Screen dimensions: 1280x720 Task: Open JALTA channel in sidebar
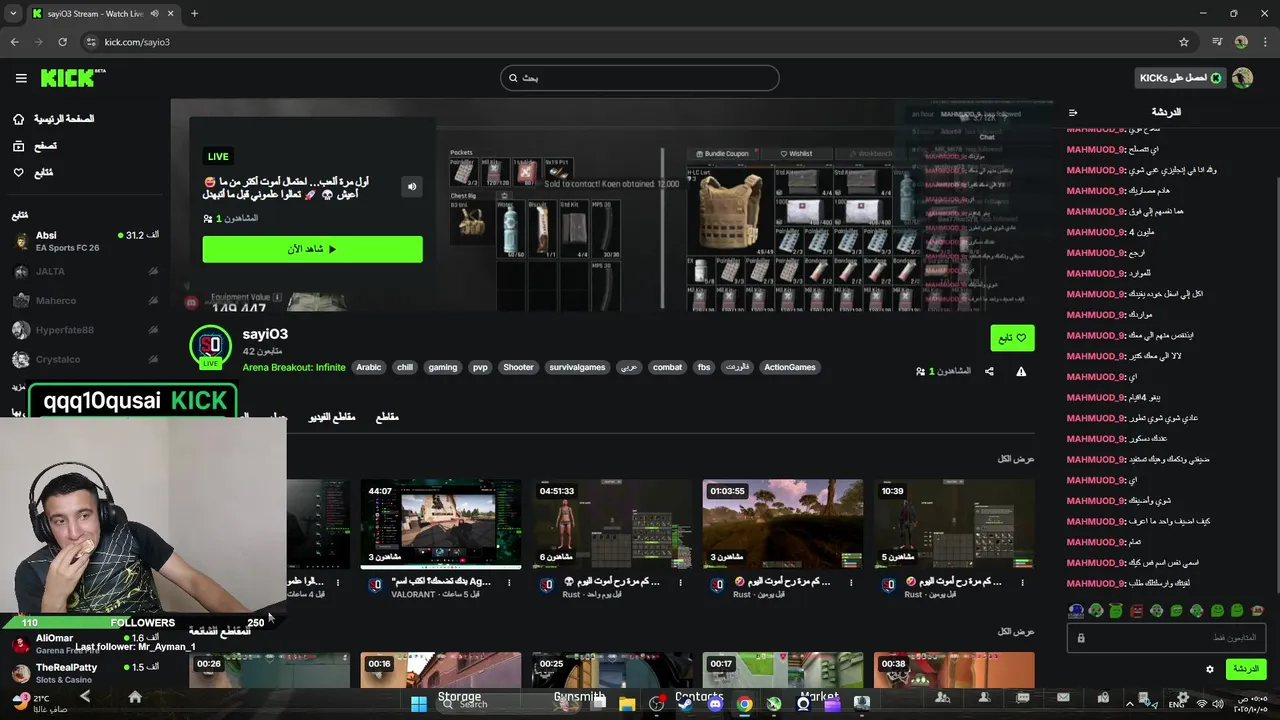86,271
